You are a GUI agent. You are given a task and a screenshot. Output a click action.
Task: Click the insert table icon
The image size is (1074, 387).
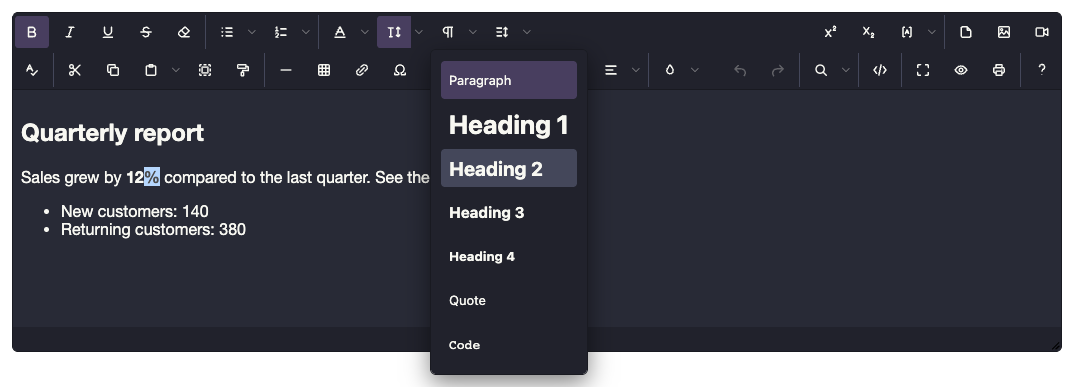click(324, 70)
